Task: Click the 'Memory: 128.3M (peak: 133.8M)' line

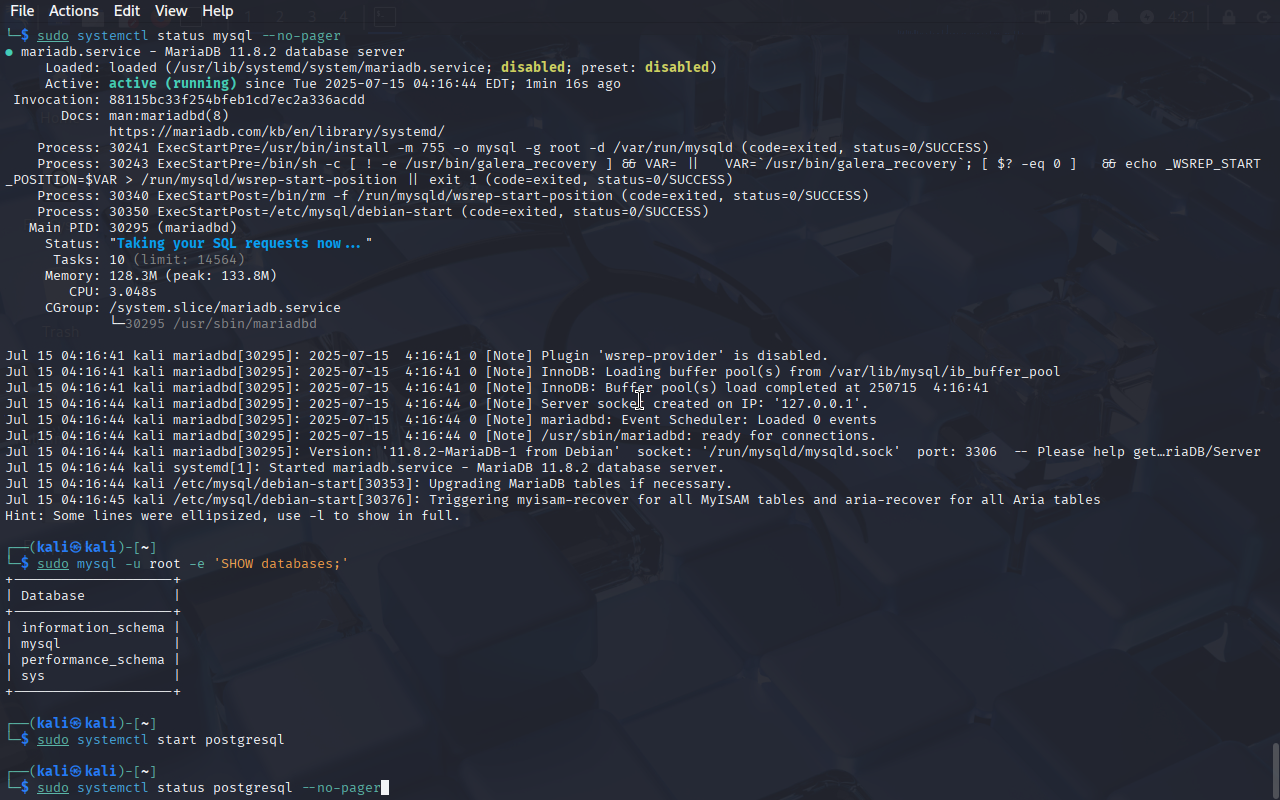Action: [x=161, y=276]
